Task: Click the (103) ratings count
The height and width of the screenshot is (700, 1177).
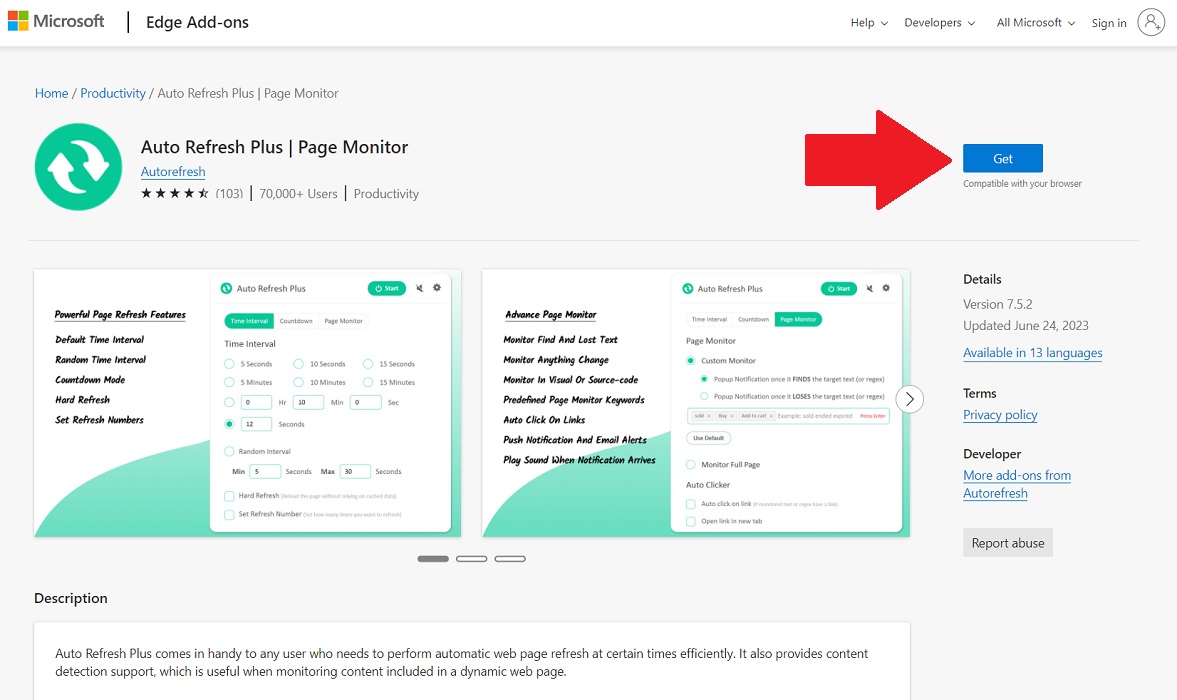Action: click(230, 193)
